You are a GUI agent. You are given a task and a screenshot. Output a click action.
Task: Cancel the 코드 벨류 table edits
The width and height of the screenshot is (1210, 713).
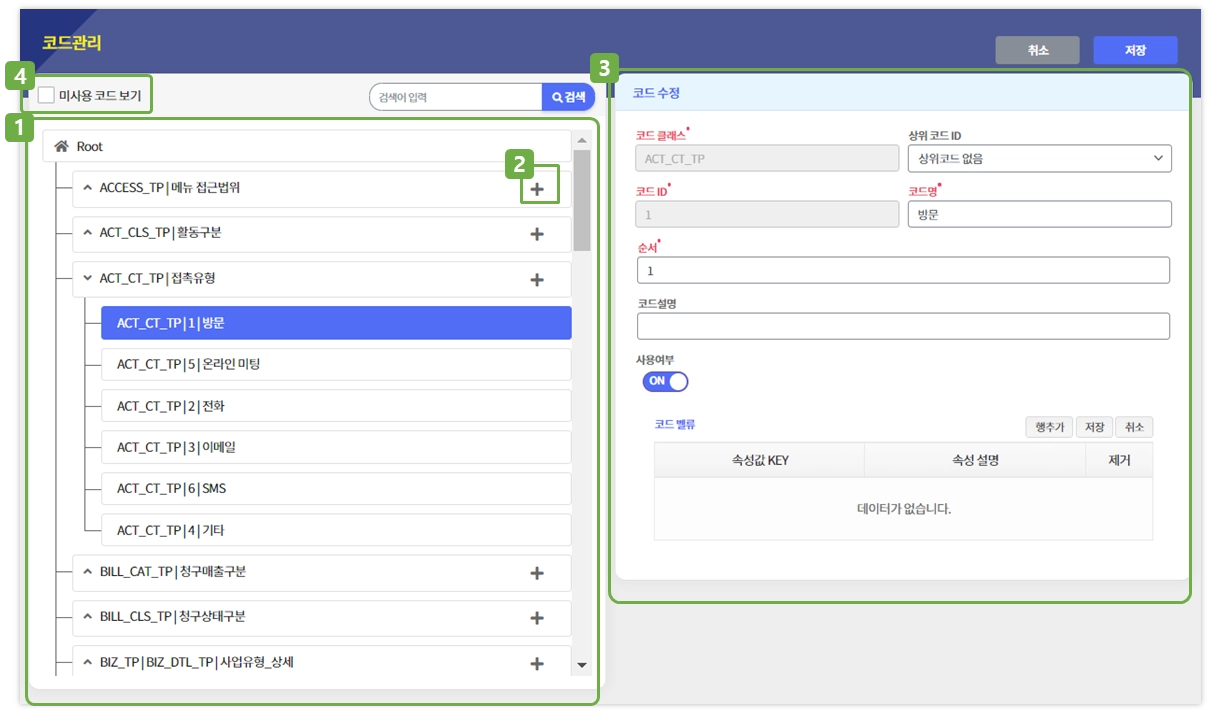coord(1134,427)
